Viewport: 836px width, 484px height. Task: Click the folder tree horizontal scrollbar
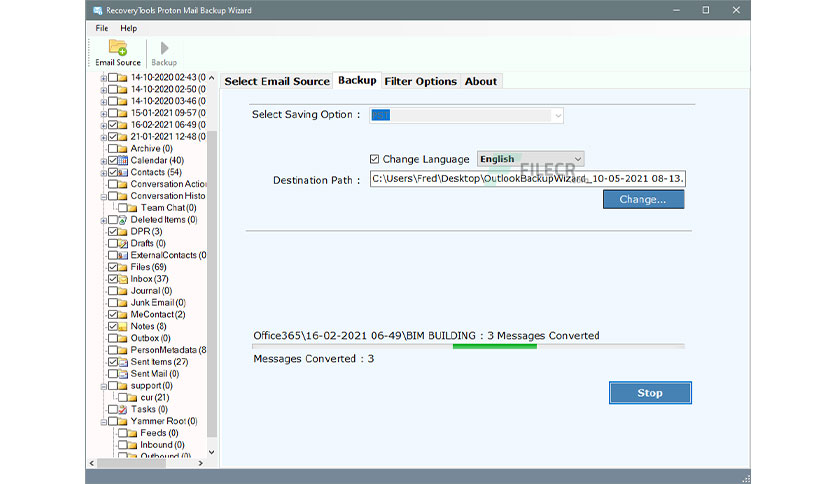(x=131, y=463)
